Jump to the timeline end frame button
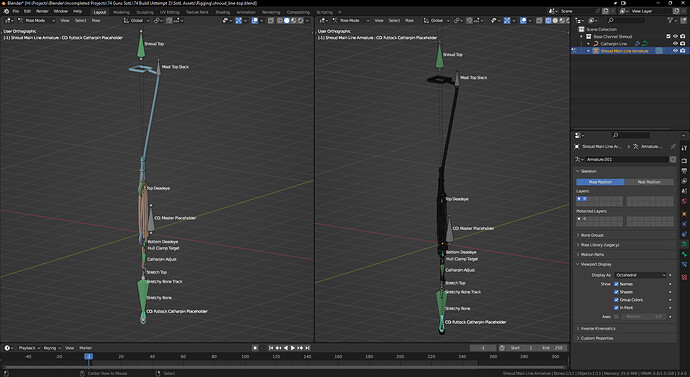The image size is (690, 377). click(x=308, y=348)
